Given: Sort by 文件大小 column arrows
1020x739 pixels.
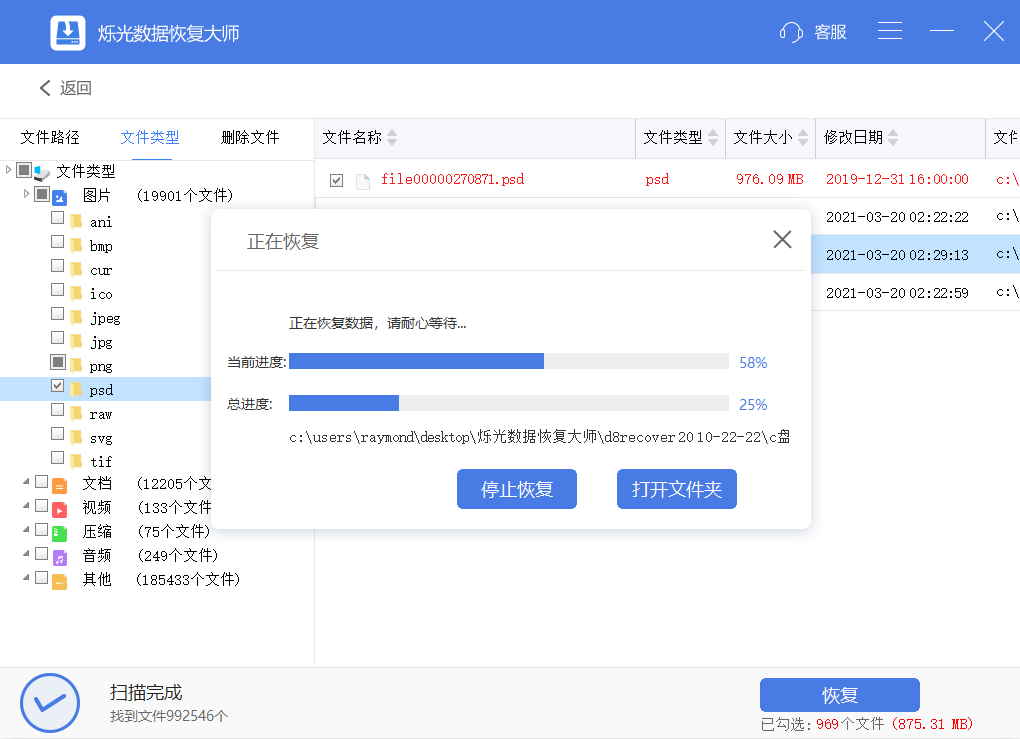Looking at the screenshot, I should (x=803, y=137).
